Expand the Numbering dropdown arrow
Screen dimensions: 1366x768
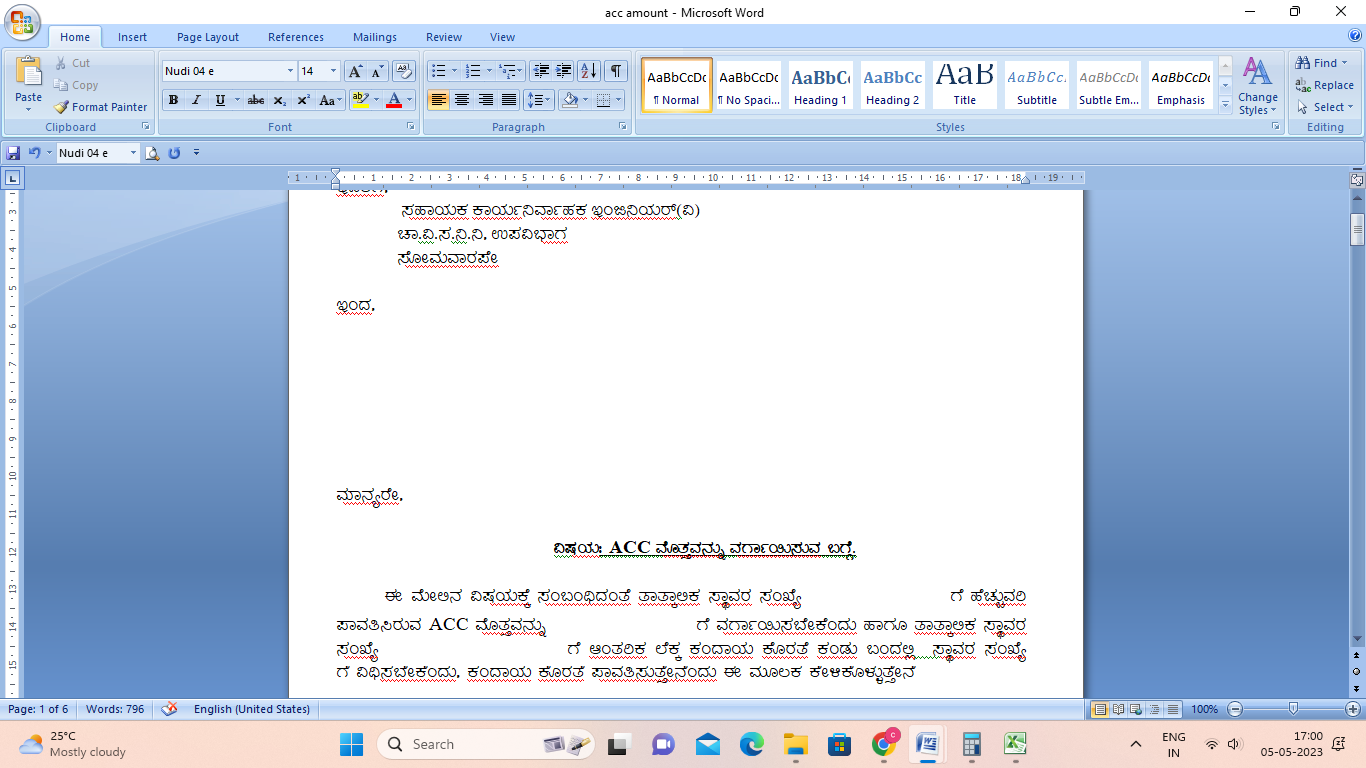pos(490,71)
